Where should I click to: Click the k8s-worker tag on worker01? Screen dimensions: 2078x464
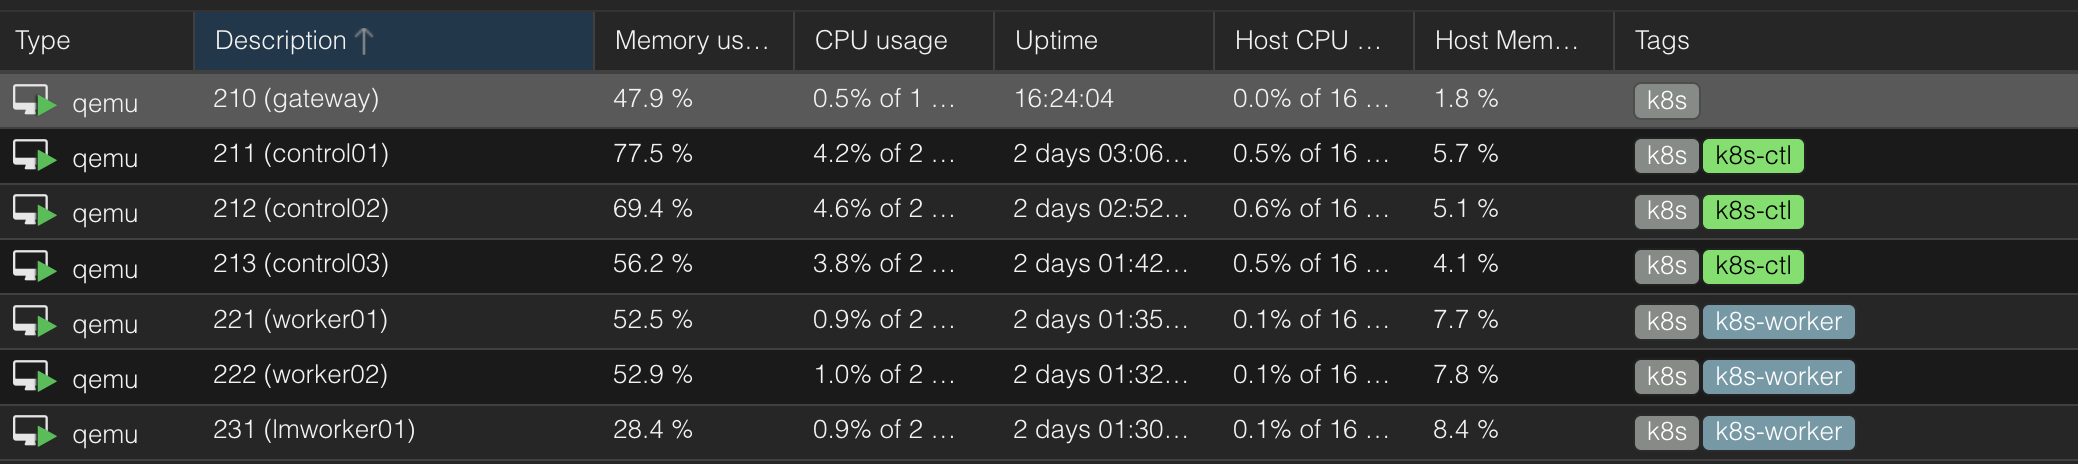click(1778, 322)
